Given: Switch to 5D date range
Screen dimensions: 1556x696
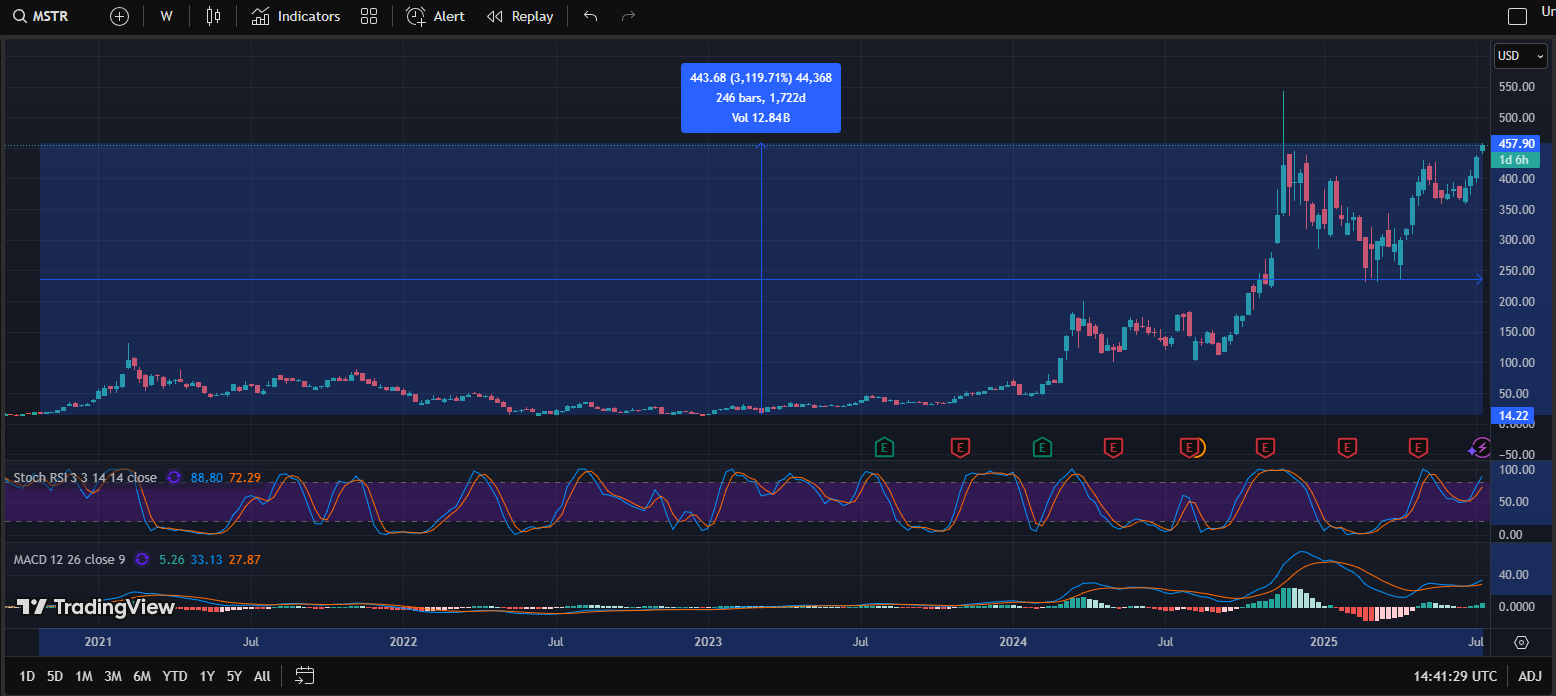Looking at the screenshot, I should [x=55, y=676].
